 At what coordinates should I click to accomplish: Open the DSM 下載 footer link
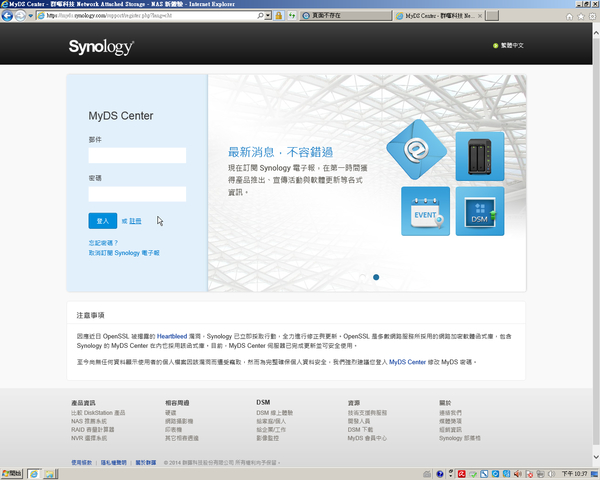pos(360,429)
